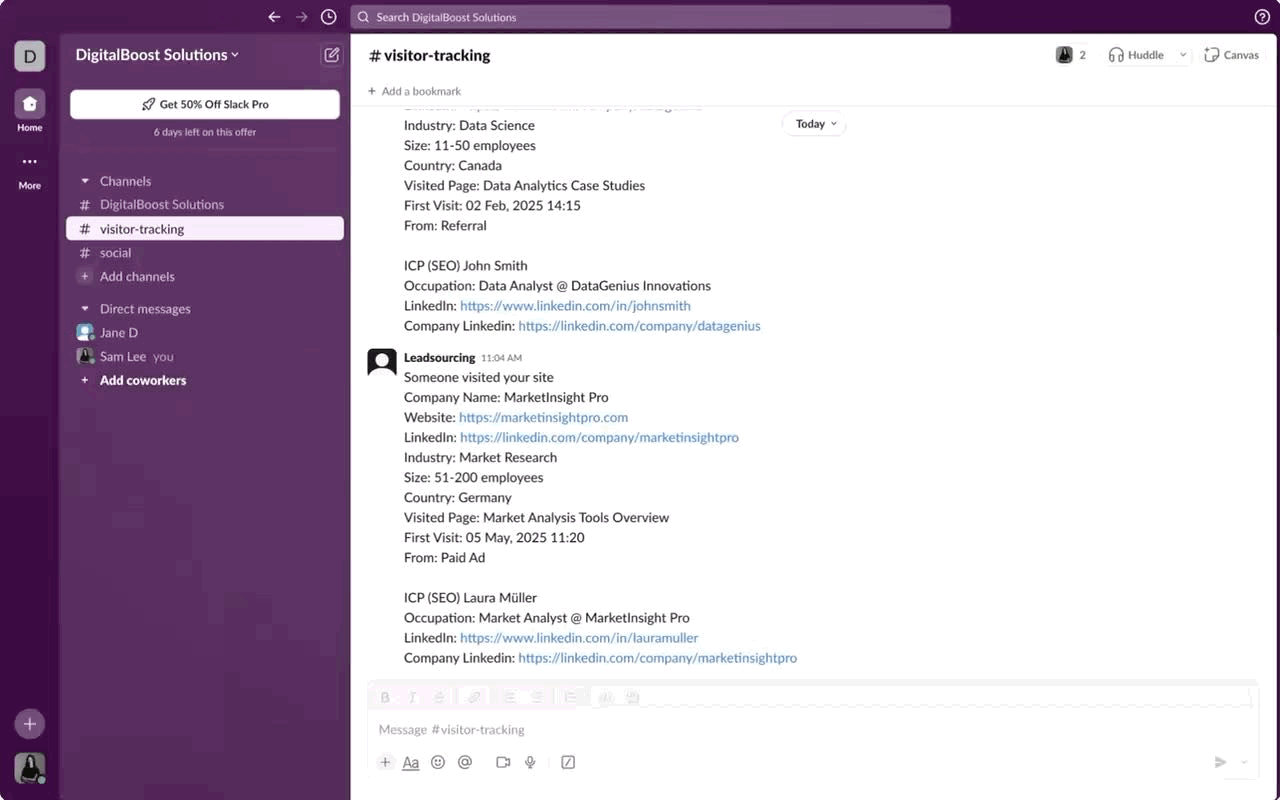Open the new message compose icon
1280x800 pixels.
[x=332, y=55]
